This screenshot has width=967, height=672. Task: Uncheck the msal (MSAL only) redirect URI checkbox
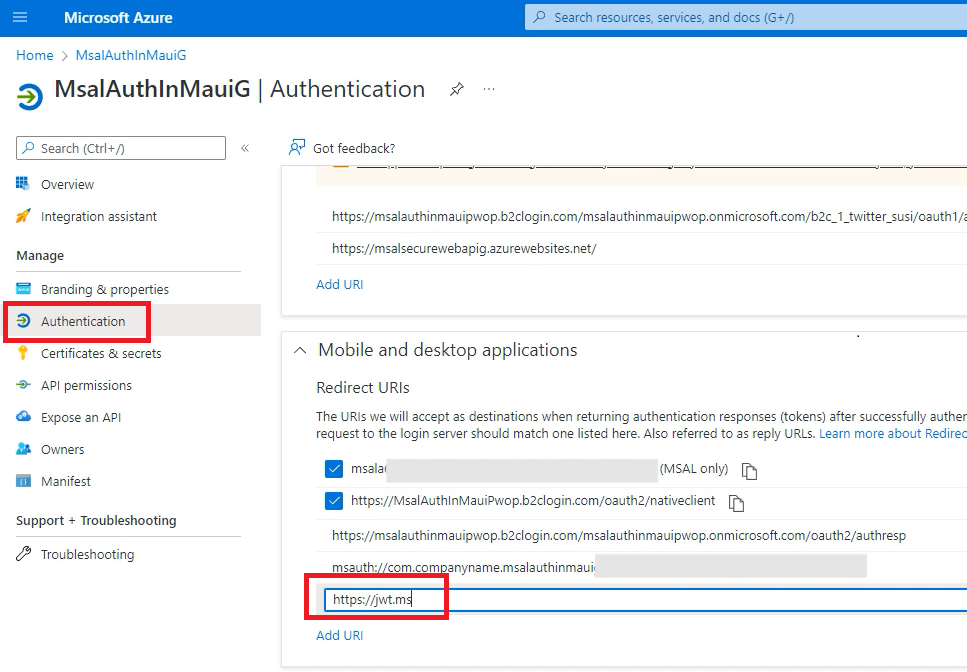pos(334,469)
